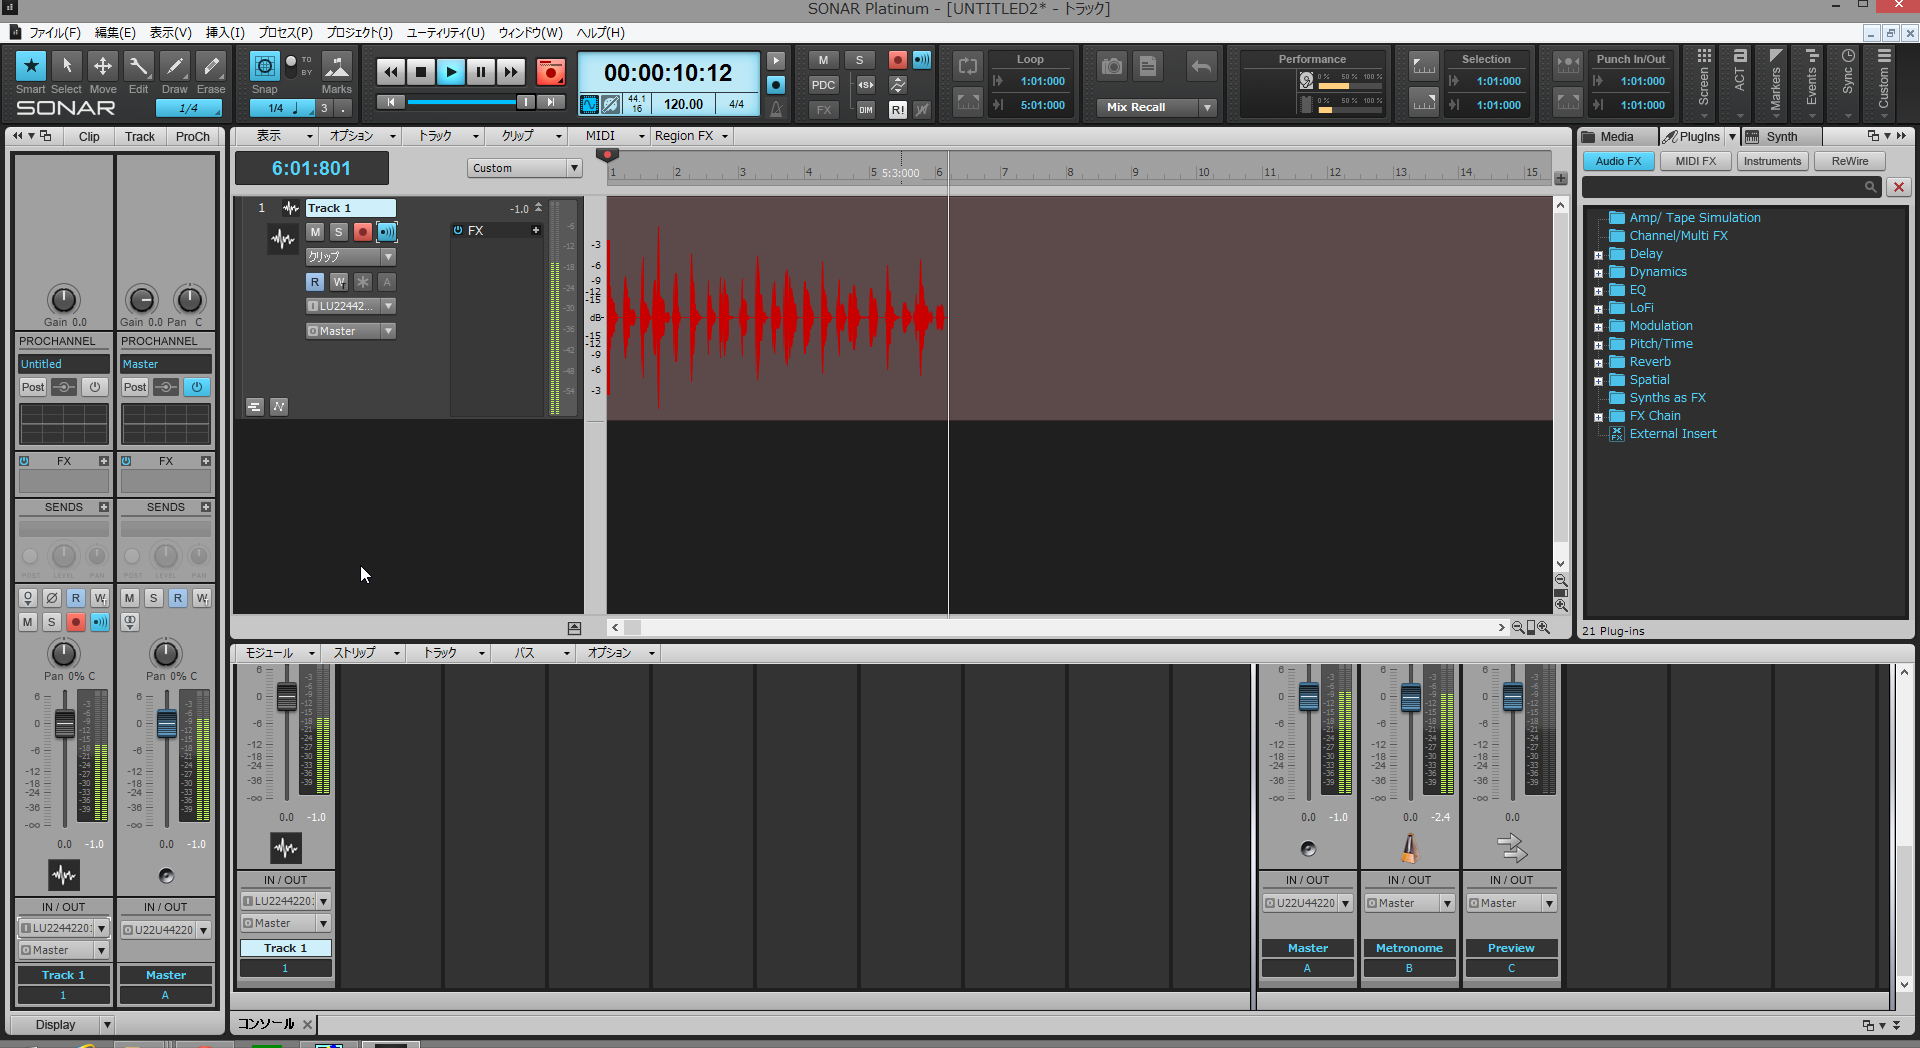Open the ファイル(F) menu

click(x=55, y=33)
